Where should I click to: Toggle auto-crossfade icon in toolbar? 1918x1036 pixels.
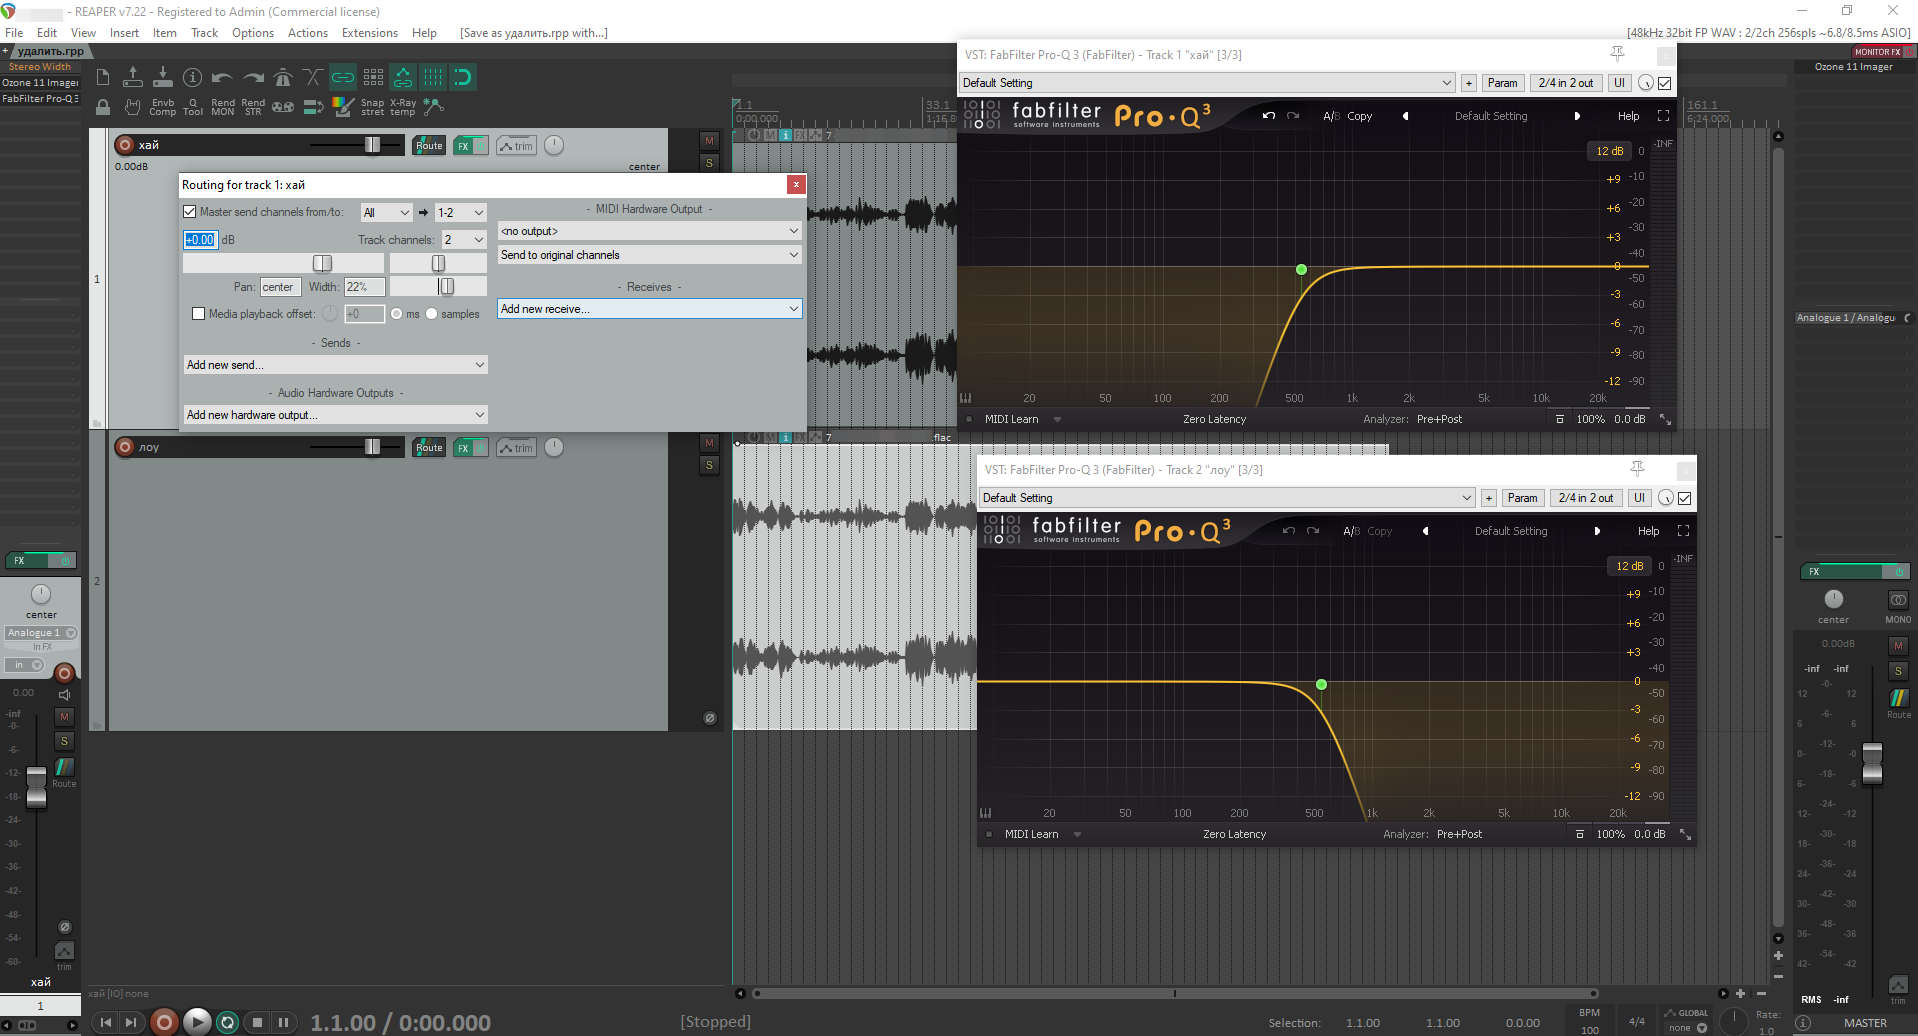(x=313, y=77)
